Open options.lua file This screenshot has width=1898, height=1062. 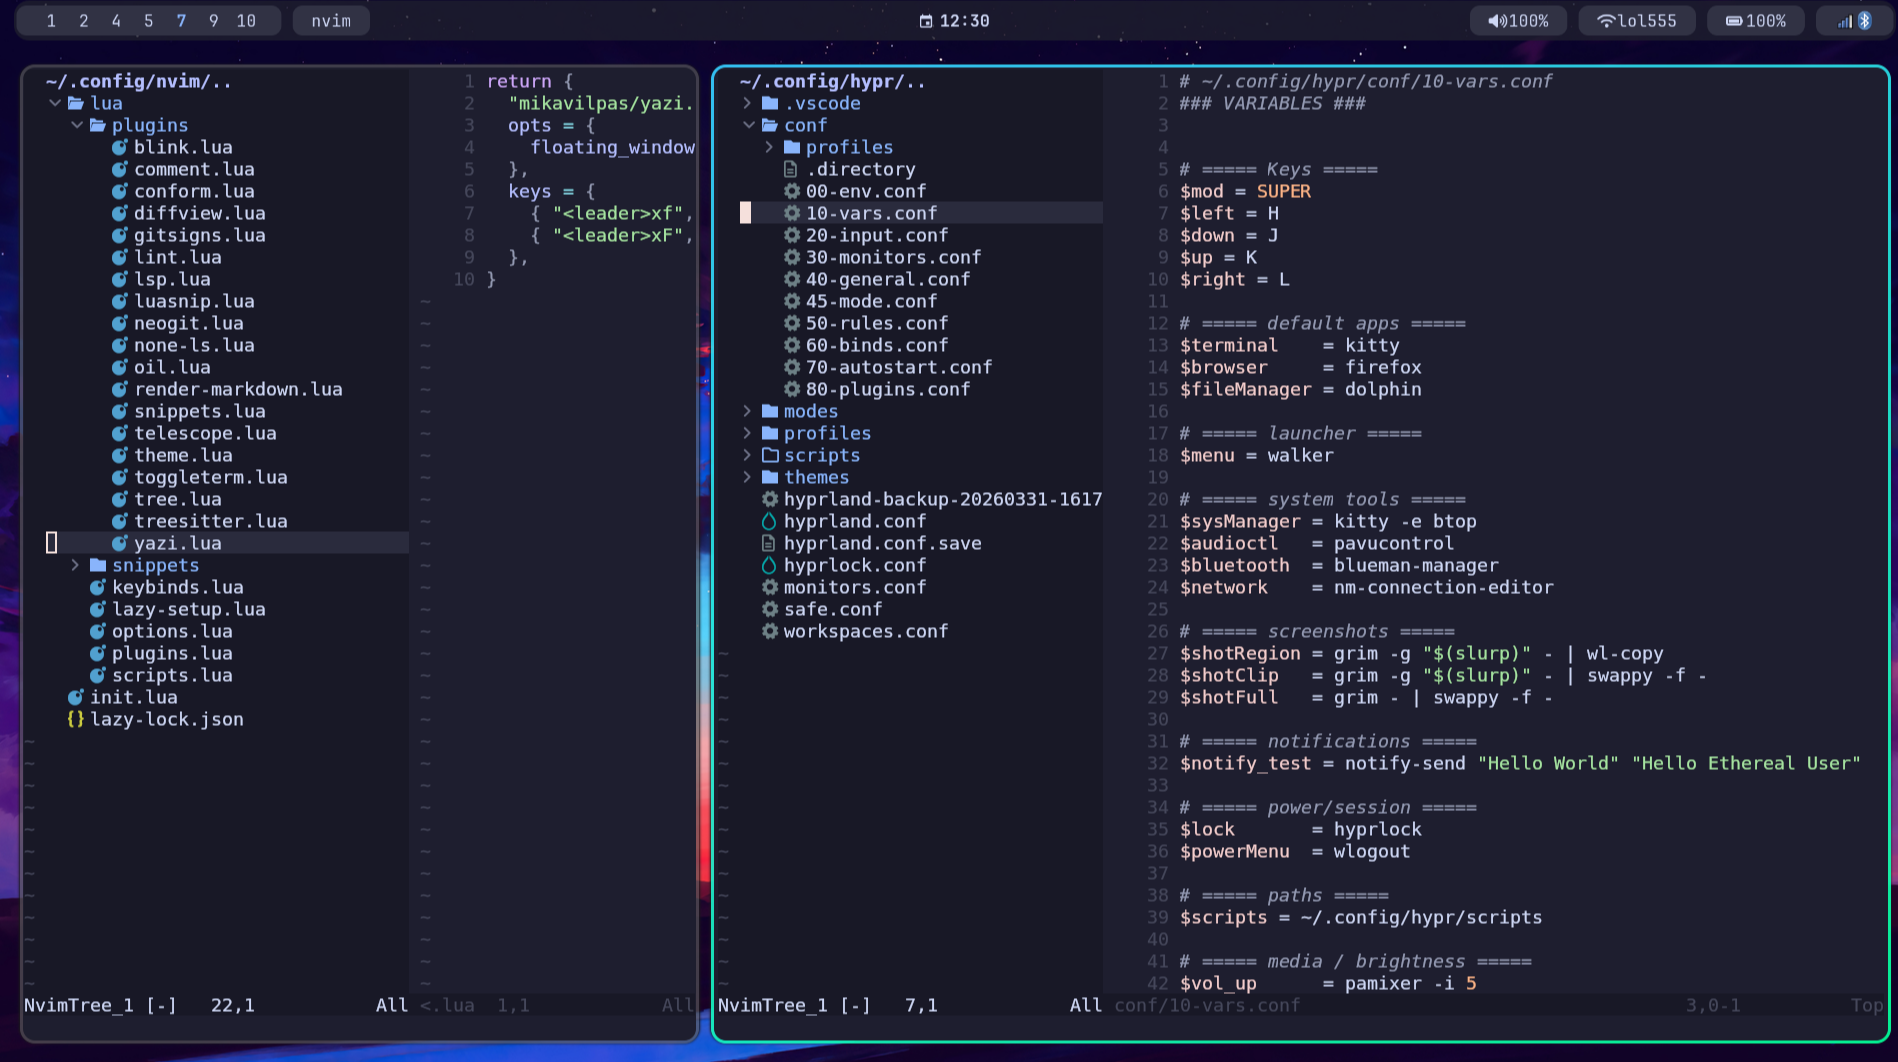[x=172, y=631]
